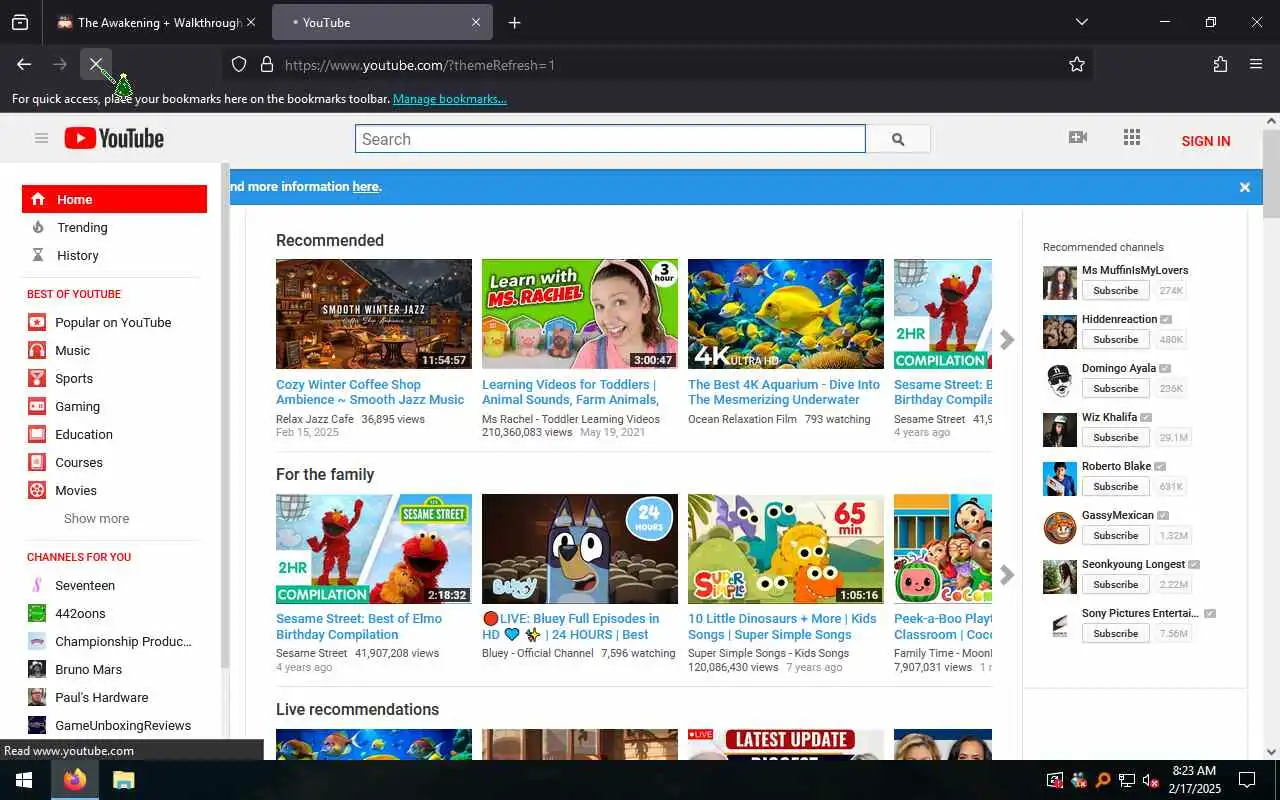Open Cozy Winter Coffee Shop Ambience title
The image size is (1280, 800).
[370, 392]
